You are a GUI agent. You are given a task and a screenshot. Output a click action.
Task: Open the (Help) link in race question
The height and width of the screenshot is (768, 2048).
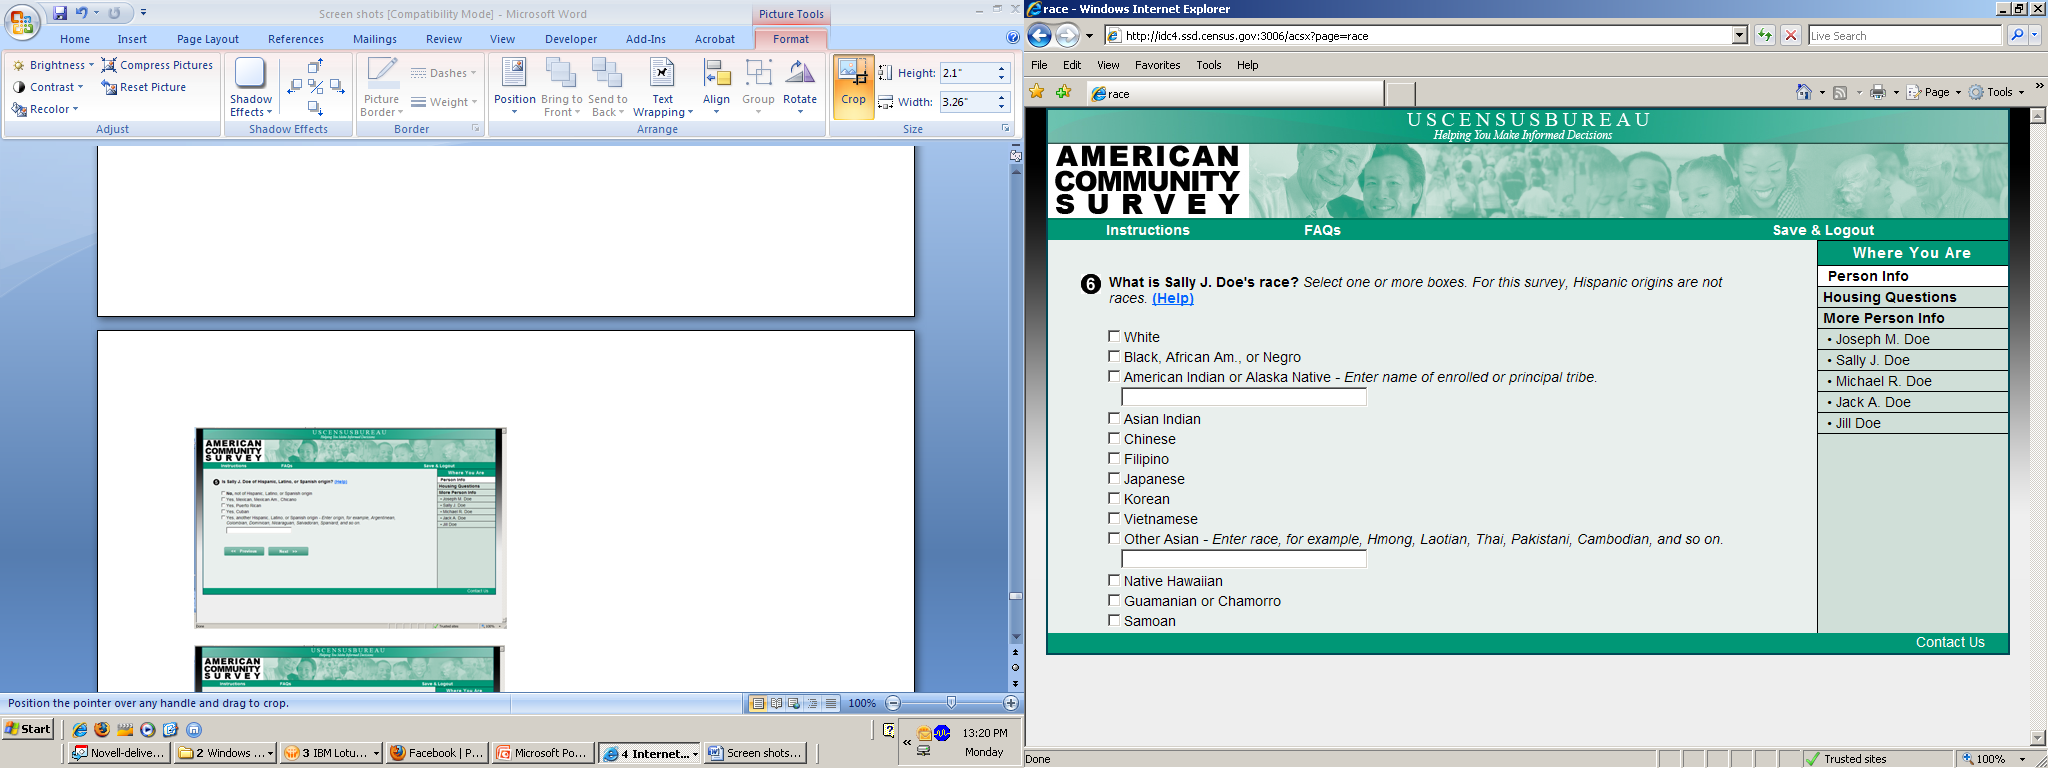(x=1172, y=298)
